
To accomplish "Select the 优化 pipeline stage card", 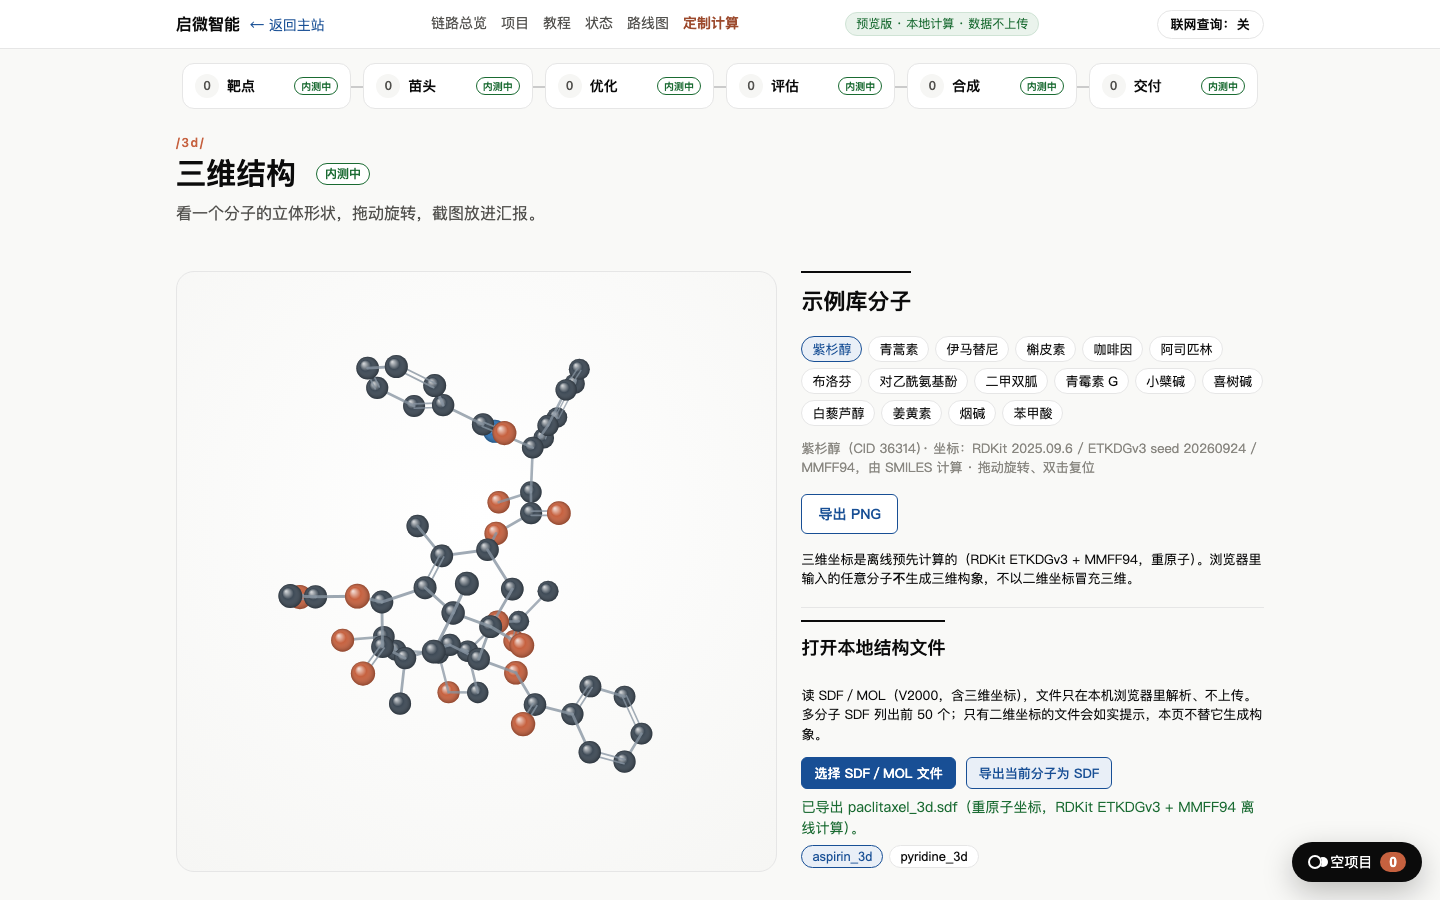I will tap(629, 86).
